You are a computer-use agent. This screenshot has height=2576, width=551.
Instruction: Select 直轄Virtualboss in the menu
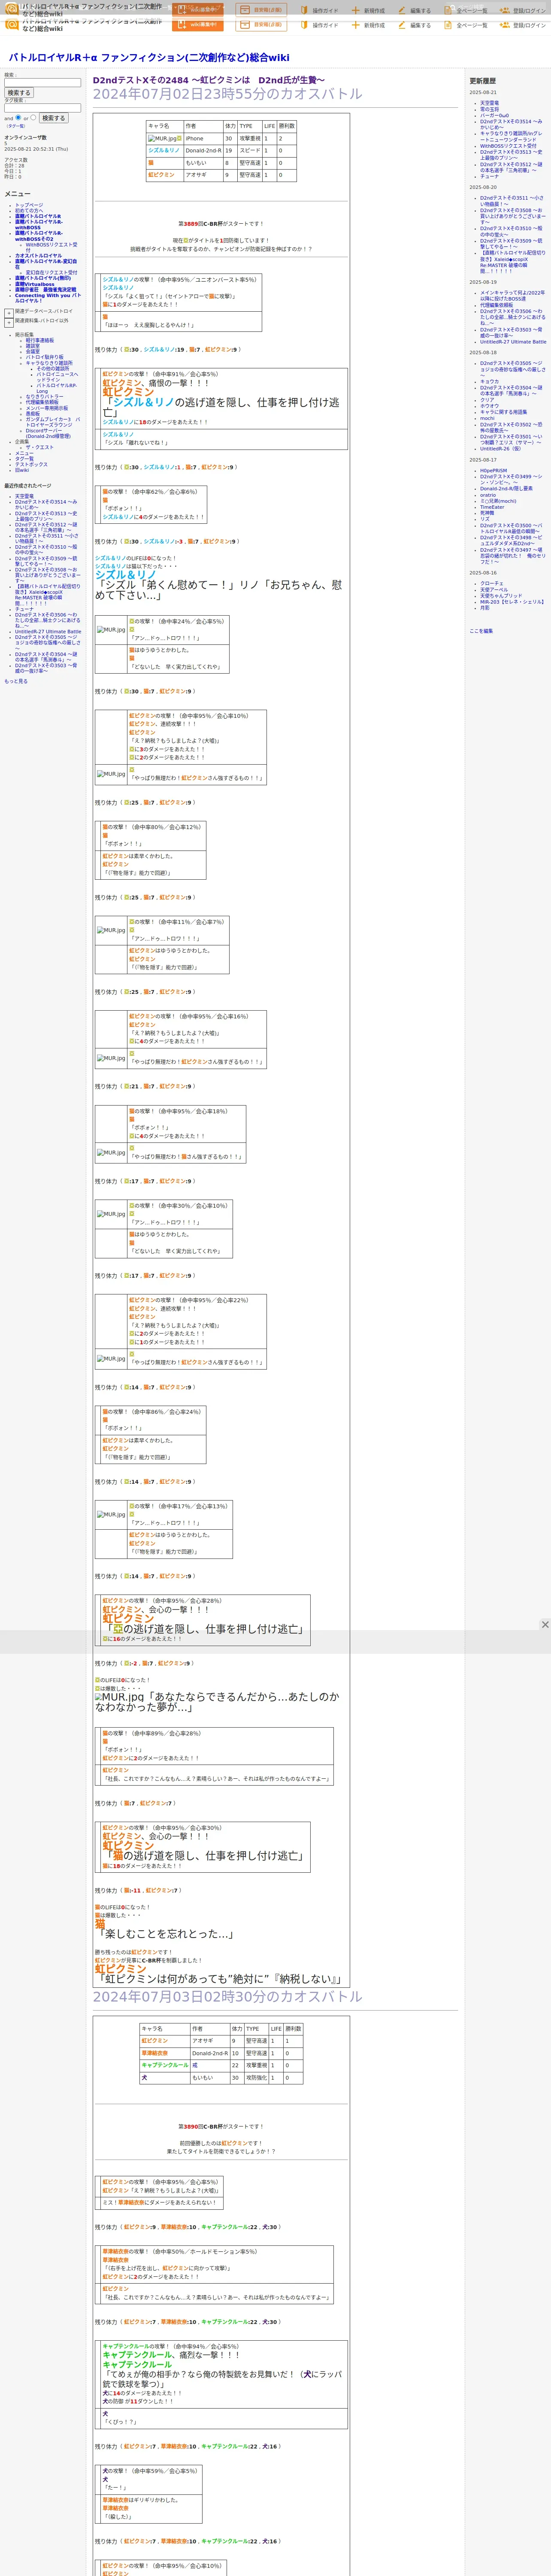coord(35,284)
